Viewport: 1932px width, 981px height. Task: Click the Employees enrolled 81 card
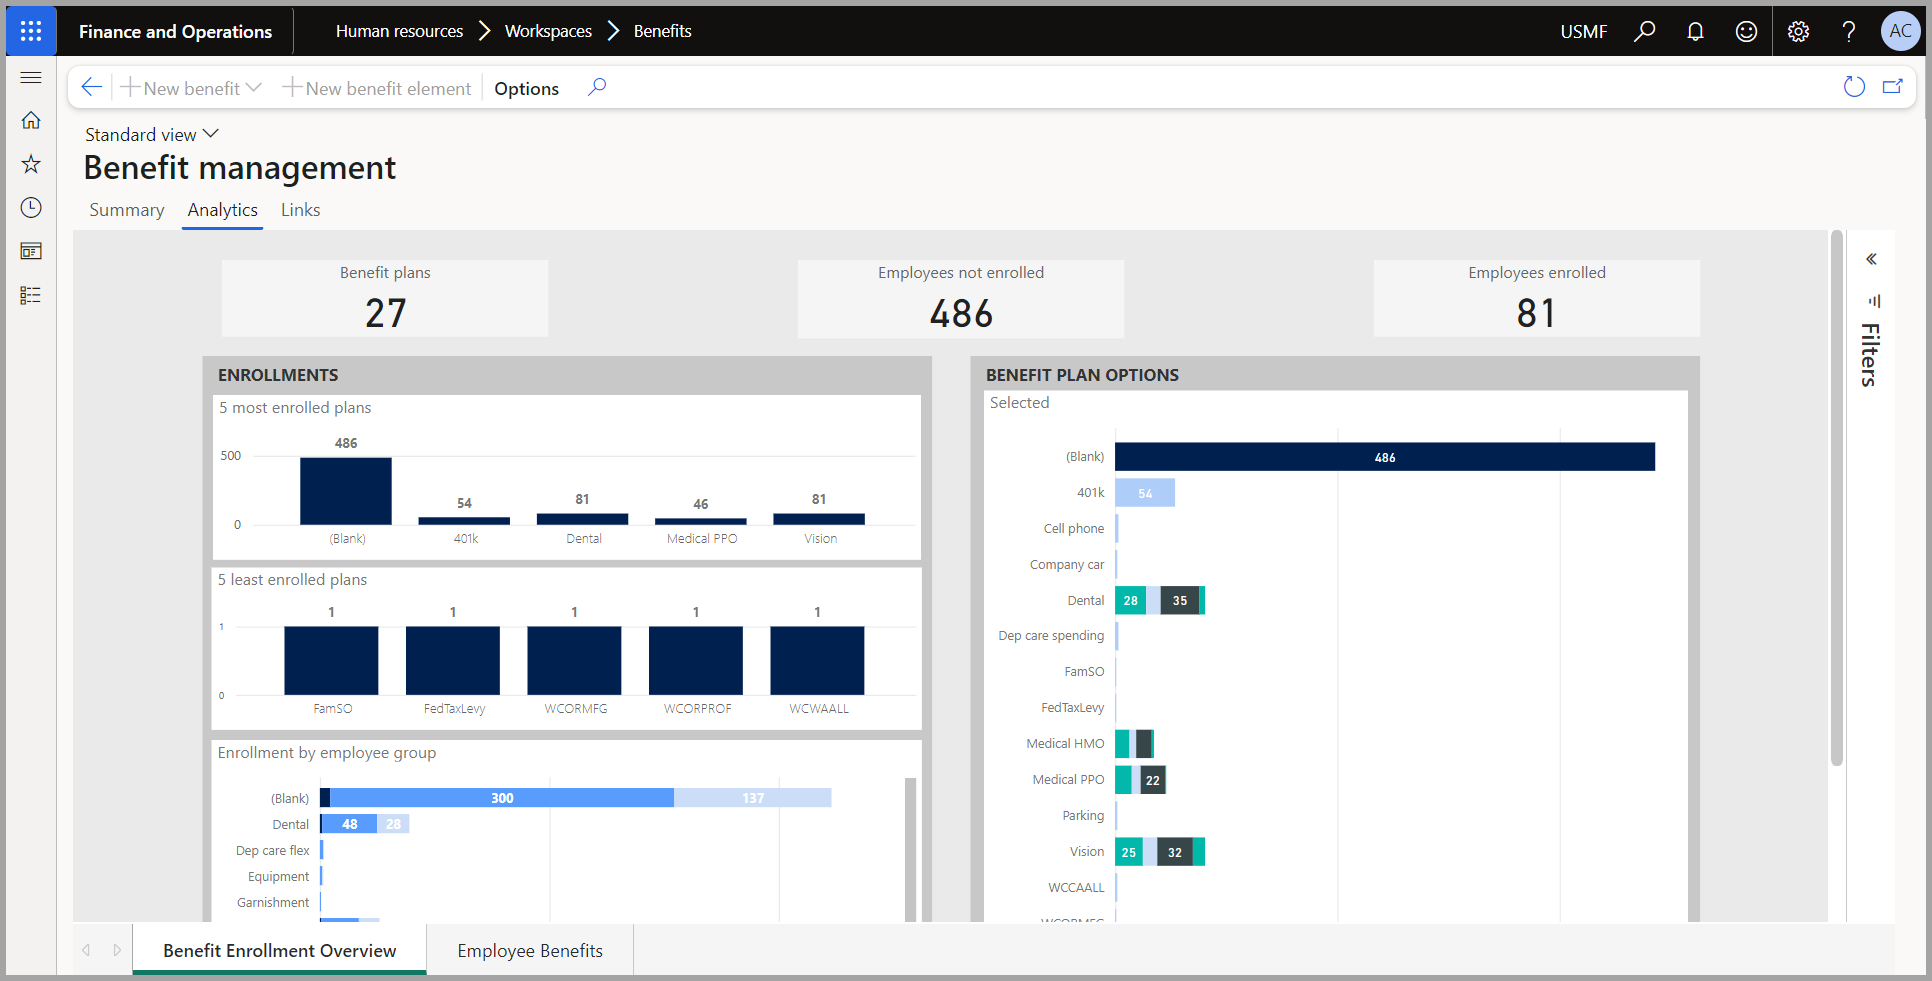coord(1537,298)
